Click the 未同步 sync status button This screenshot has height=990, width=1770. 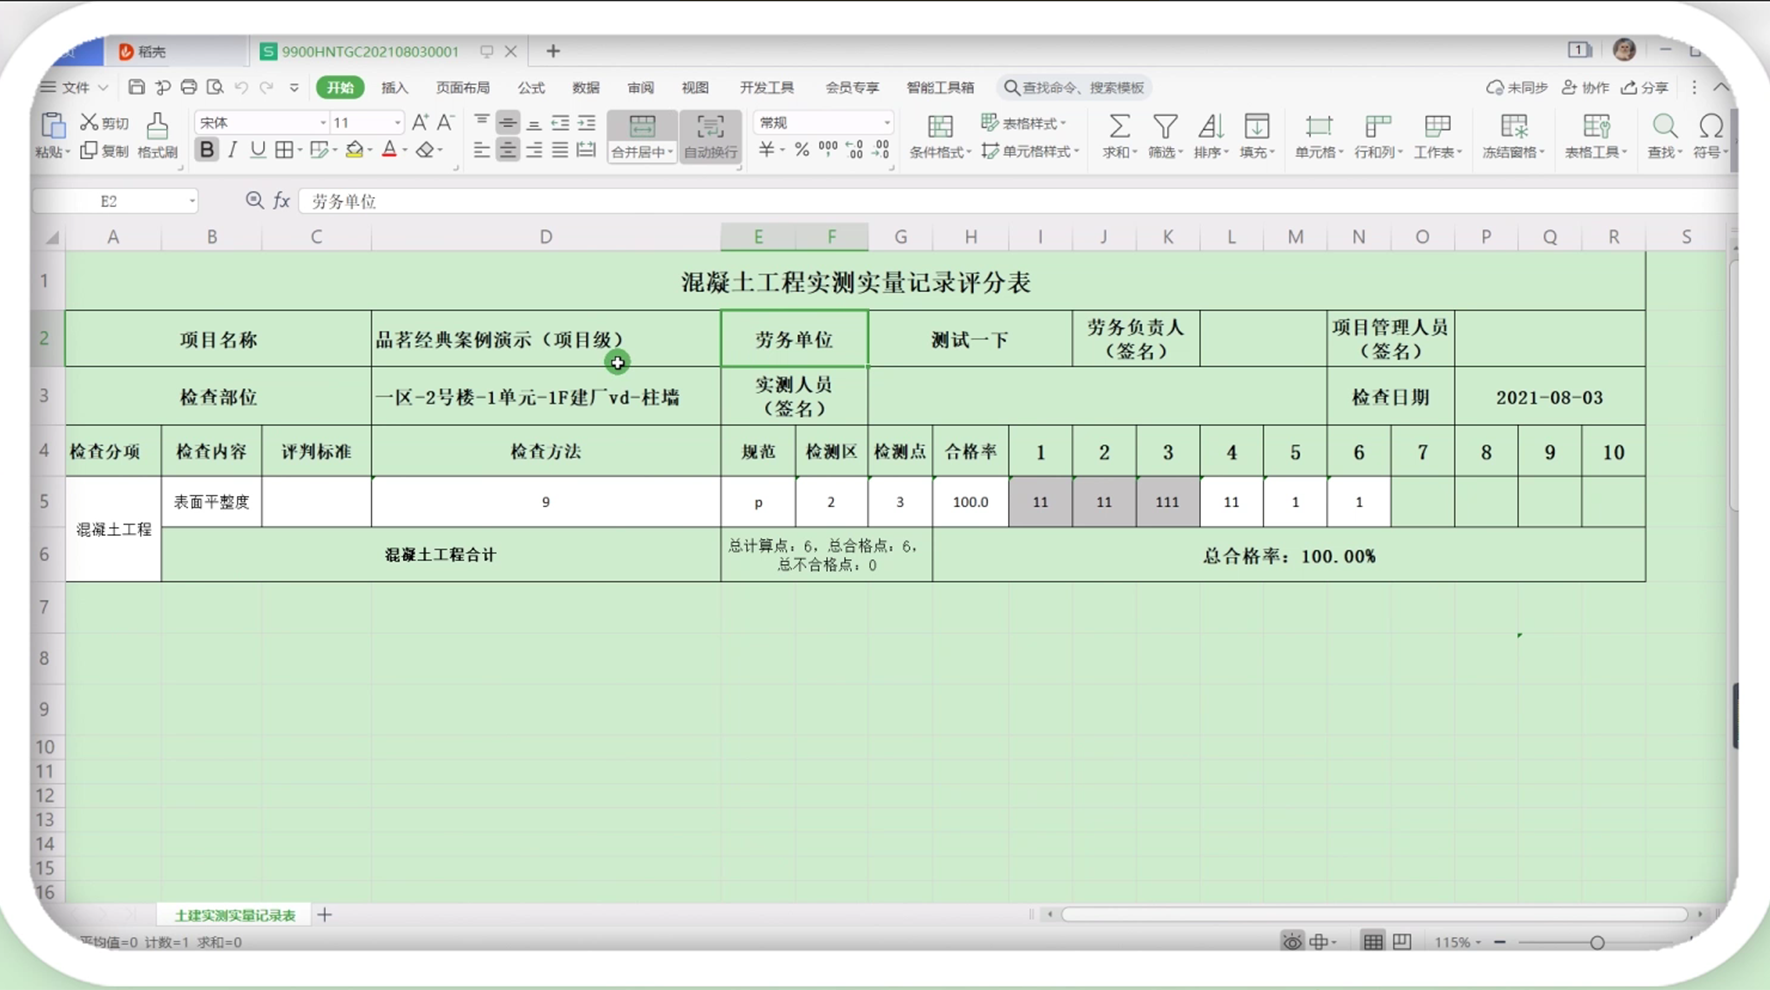[x=1517, y=88]
